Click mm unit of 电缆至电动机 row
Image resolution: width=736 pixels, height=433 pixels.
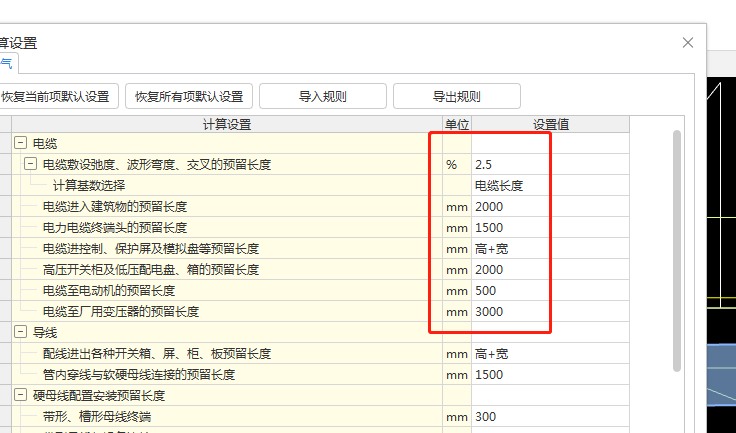pos(457,290)
